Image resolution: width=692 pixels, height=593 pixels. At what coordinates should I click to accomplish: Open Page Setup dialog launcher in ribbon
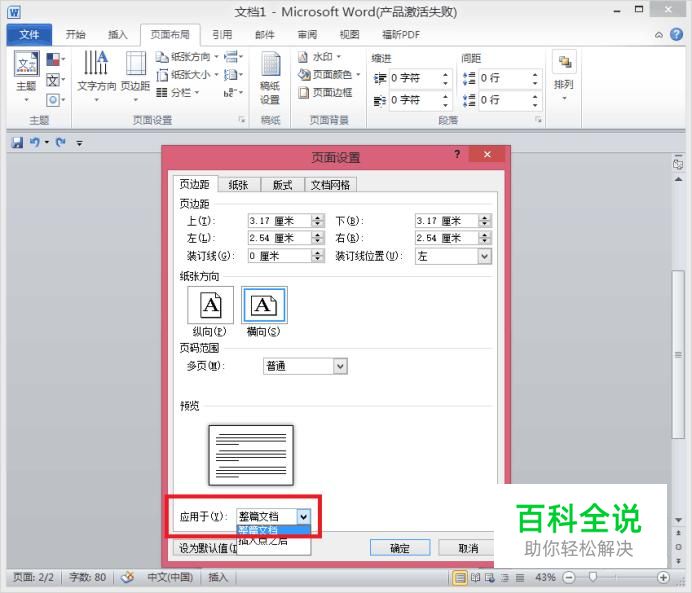242,120
